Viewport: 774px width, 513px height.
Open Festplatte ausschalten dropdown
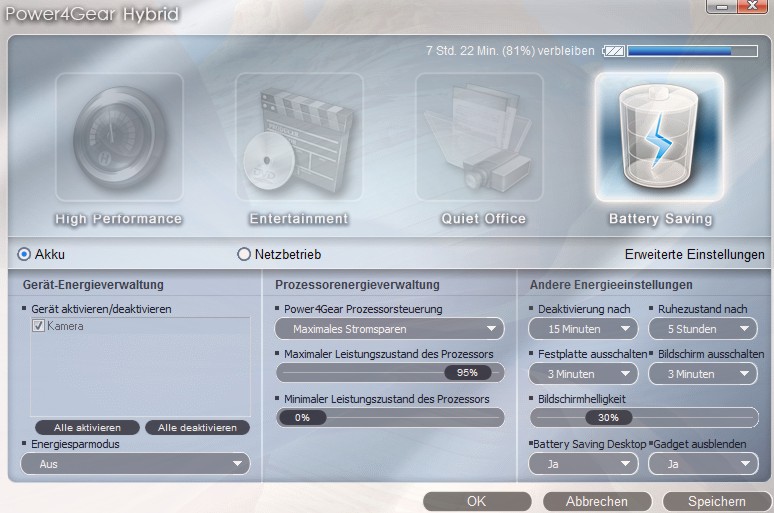(x=583, y=374)
